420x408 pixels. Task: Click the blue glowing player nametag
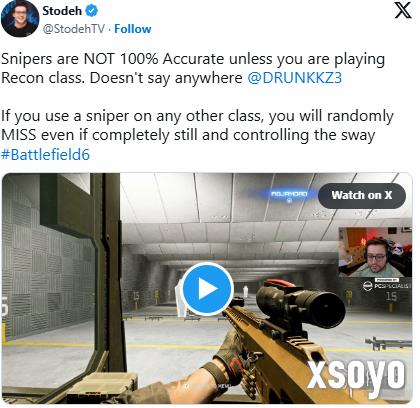(289, 194)
